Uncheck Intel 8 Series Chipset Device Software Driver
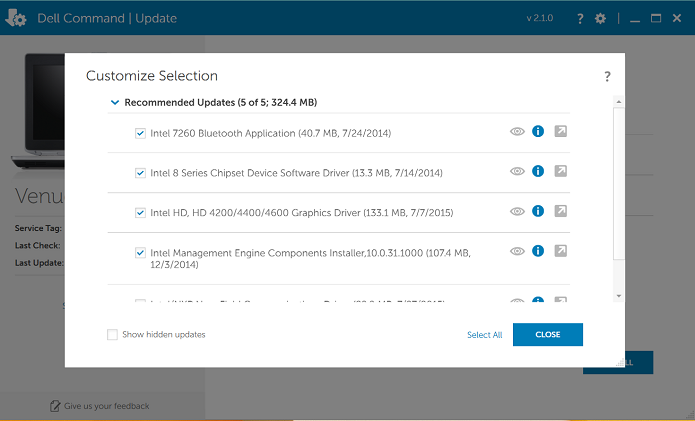Viewport: 695px width, 421px height. pyautogui.click(x=140, y=173)
